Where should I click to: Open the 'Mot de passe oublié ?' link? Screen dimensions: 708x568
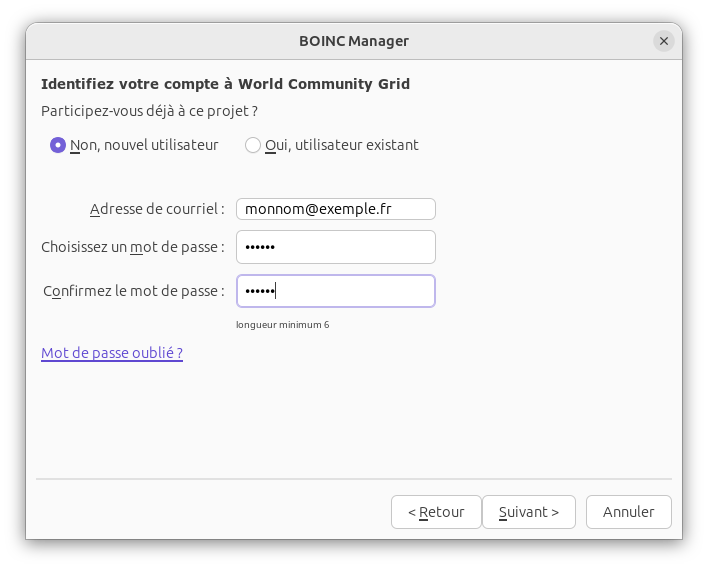click(112, 353)
